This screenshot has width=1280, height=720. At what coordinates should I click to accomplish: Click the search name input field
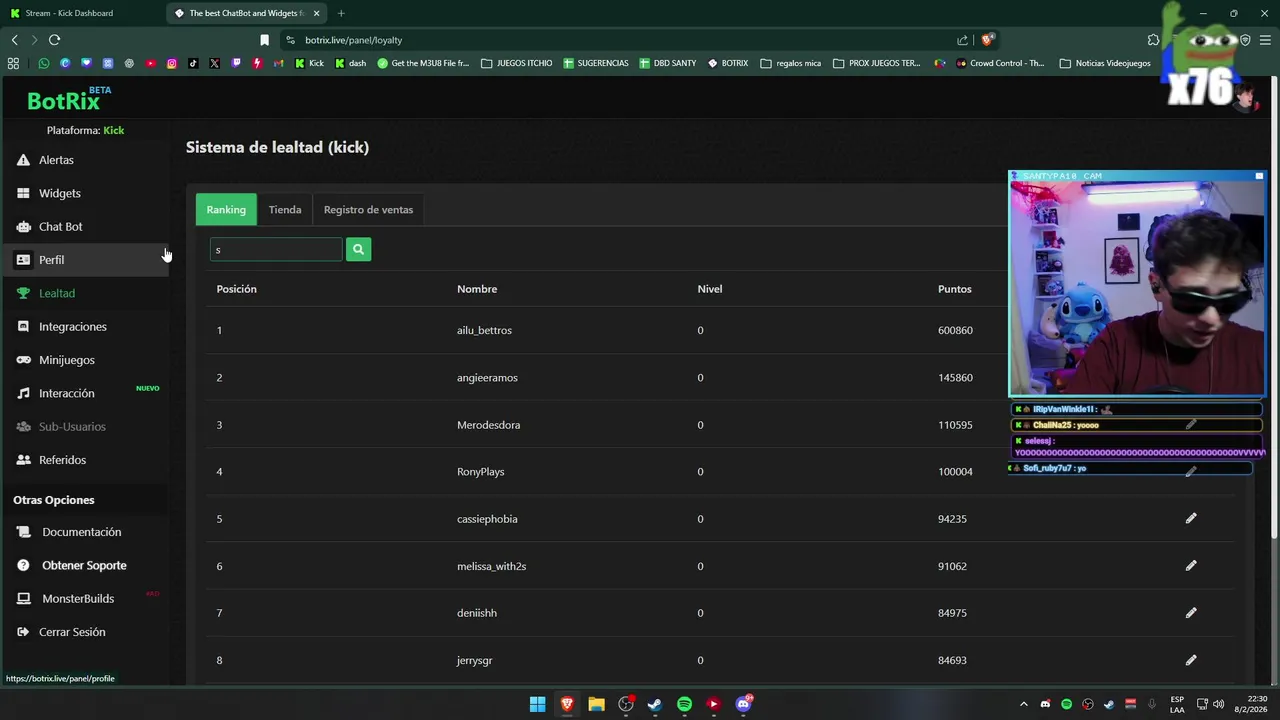coord(276,249)
